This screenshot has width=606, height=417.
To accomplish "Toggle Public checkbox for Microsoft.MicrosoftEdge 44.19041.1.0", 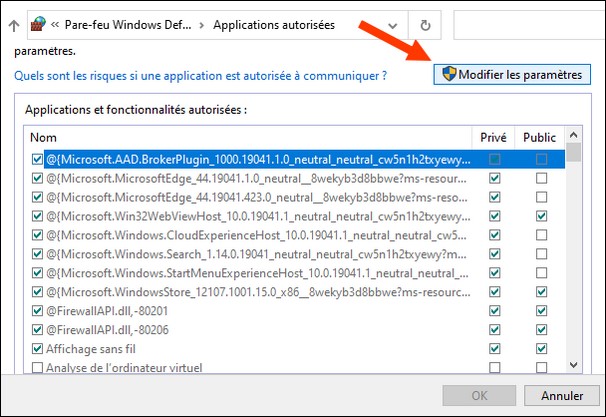I will pos(541,177).
